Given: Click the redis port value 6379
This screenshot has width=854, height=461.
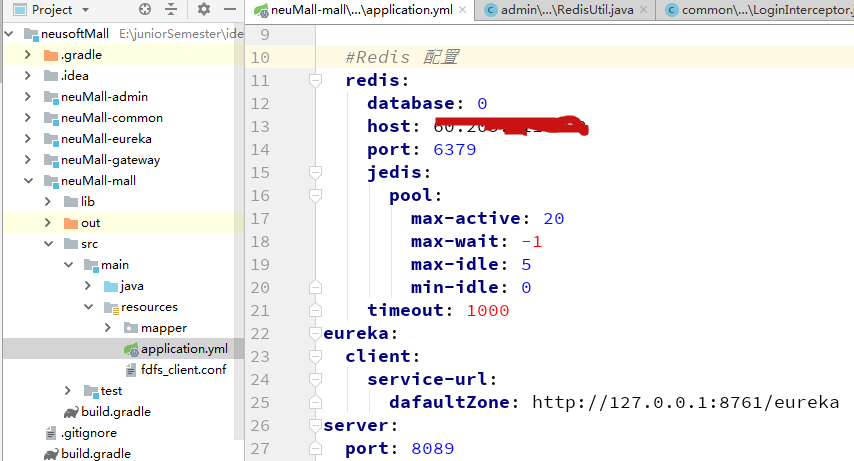Looking at the screenshot, I should point(455,149).
